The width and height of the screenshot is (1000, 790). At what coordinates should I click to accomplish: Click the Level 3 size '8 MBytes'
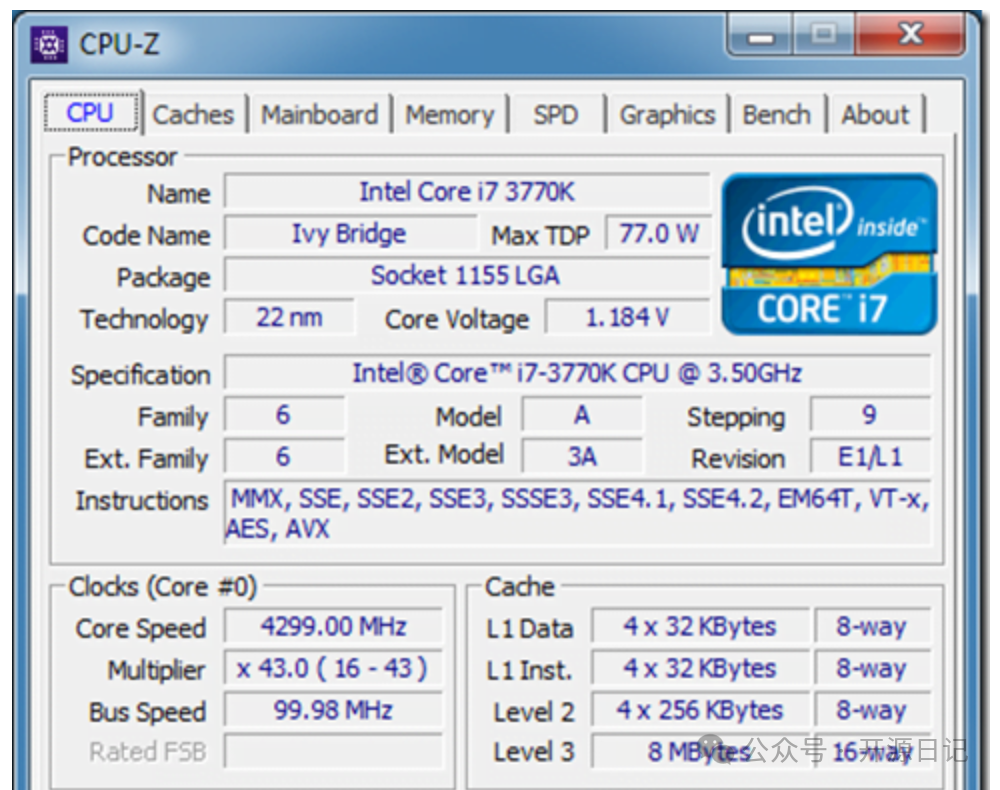click(x=700, y=752)
